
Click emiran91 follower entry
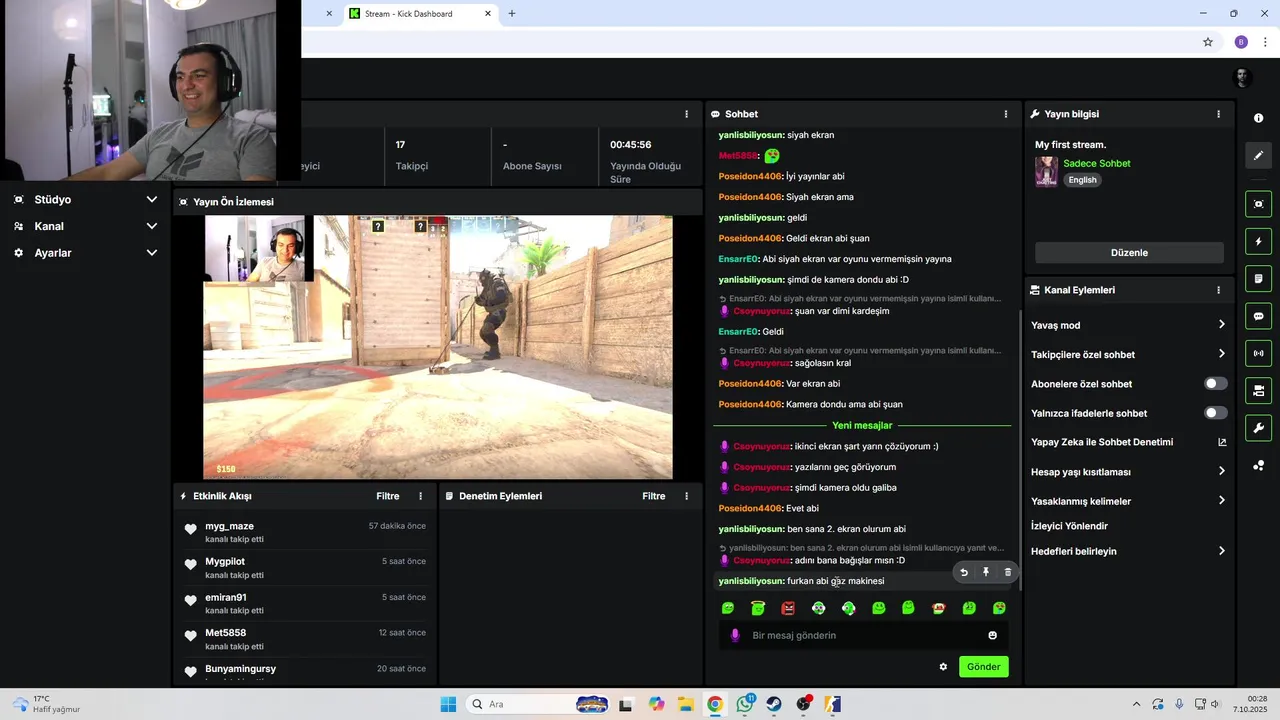pyautogui.click(x=305, y=603)
